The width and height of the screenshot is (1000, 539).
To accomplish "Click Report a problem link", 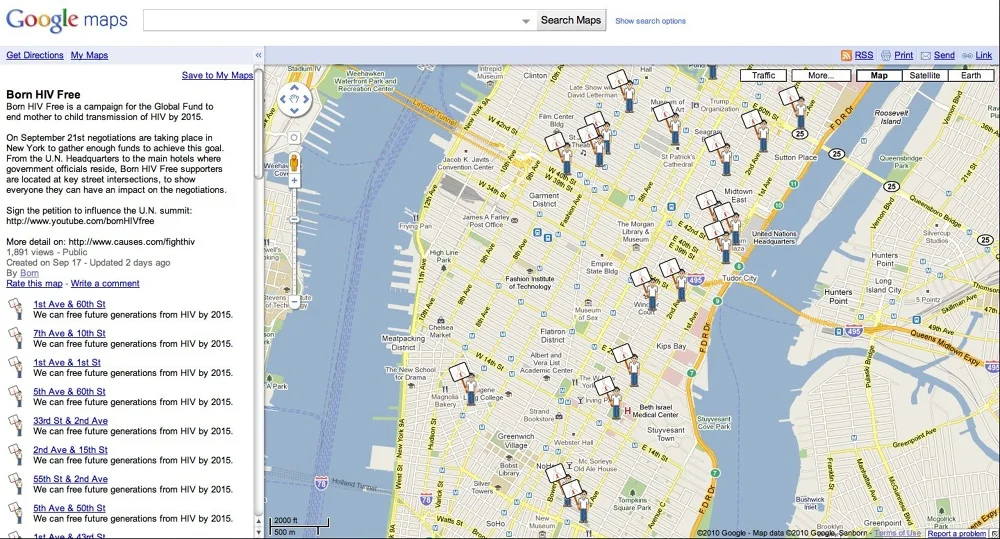I will click(957, 534).
